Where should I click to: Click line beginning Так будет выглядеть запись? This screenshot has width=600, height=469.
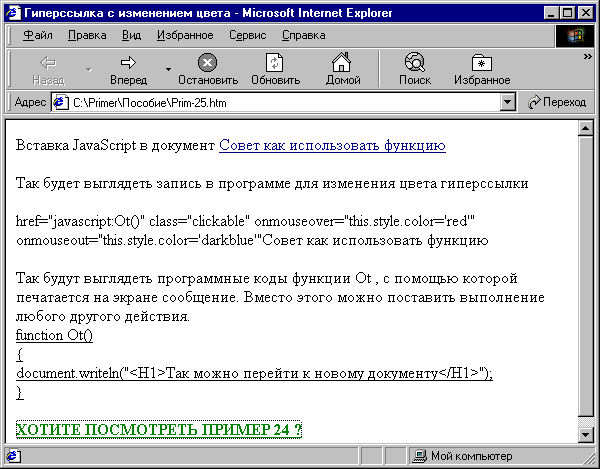(x=272, y=184)
